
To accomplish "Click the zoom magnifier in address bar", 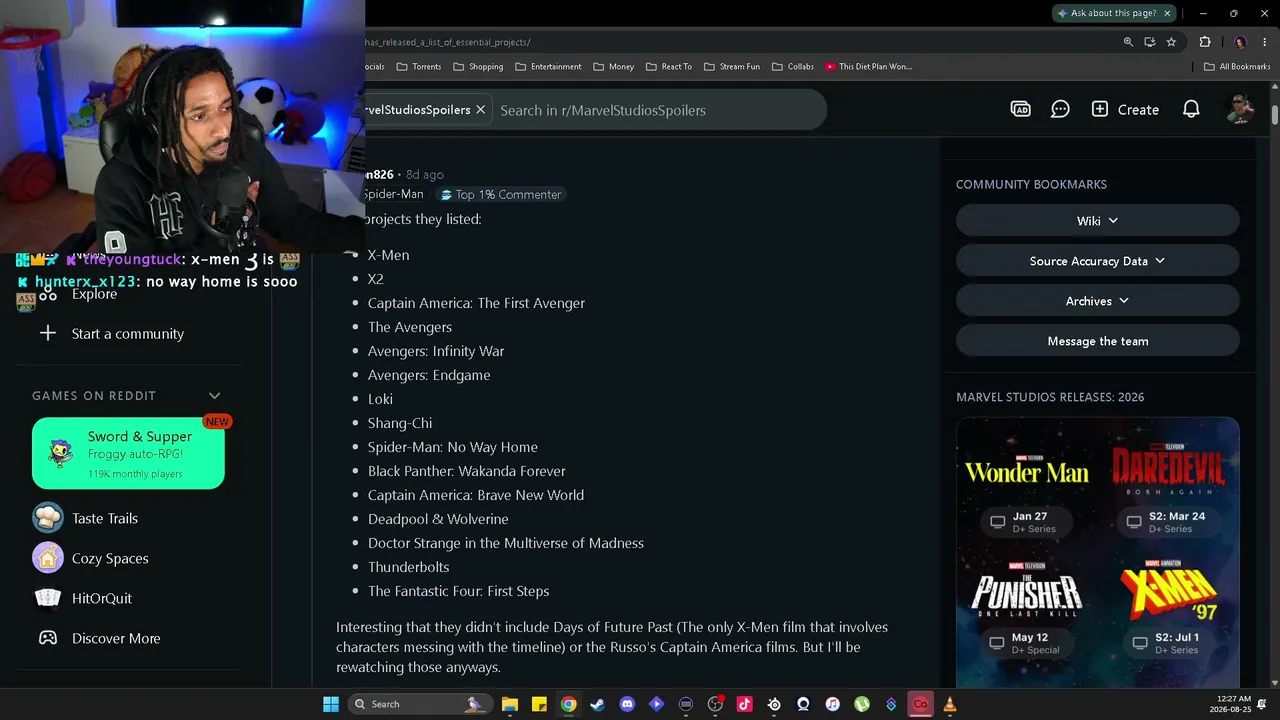I will 1128,42.
